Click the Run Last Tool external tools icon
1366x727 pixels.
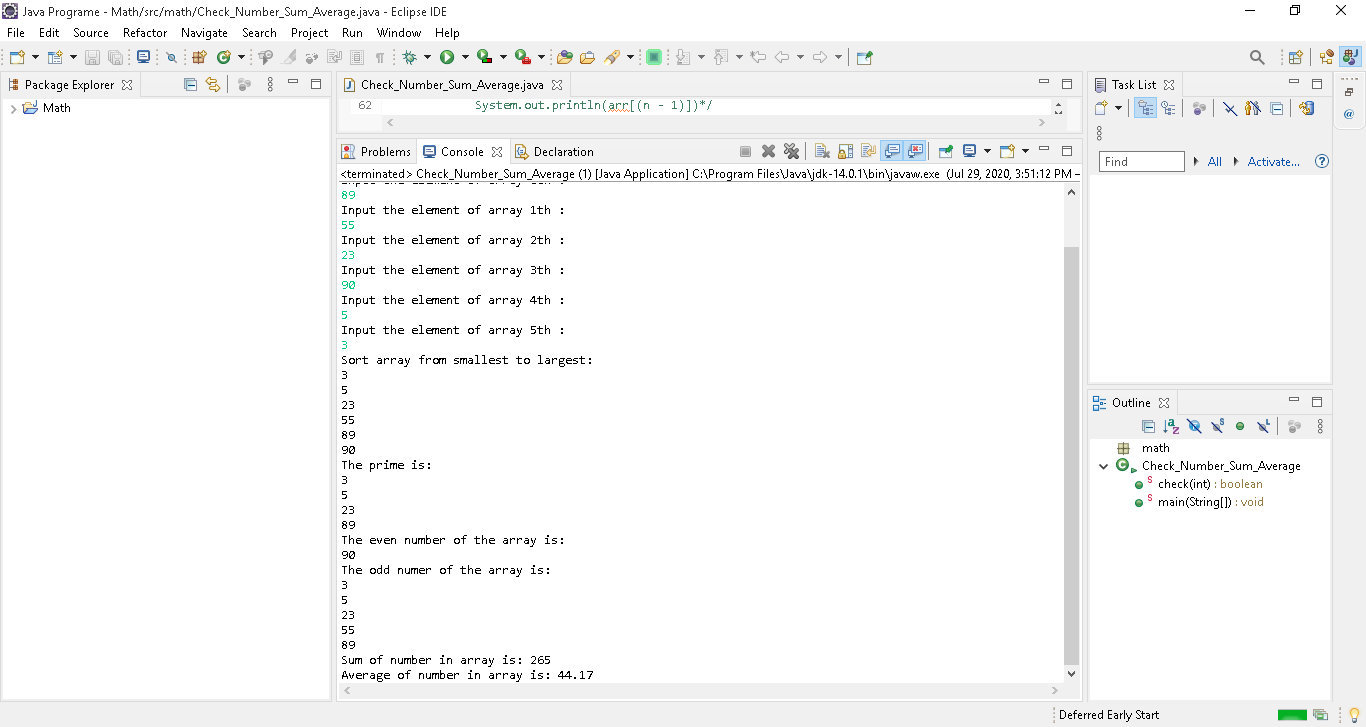tap(523, 57)
